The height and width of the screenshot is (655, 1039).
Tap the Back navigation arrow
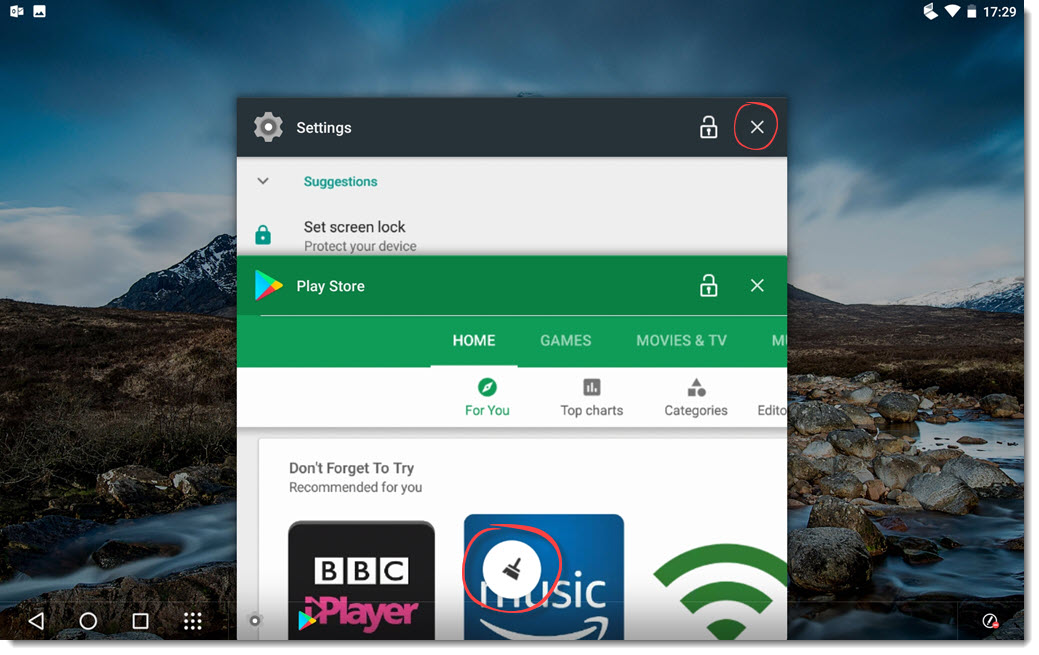point(36,621)
